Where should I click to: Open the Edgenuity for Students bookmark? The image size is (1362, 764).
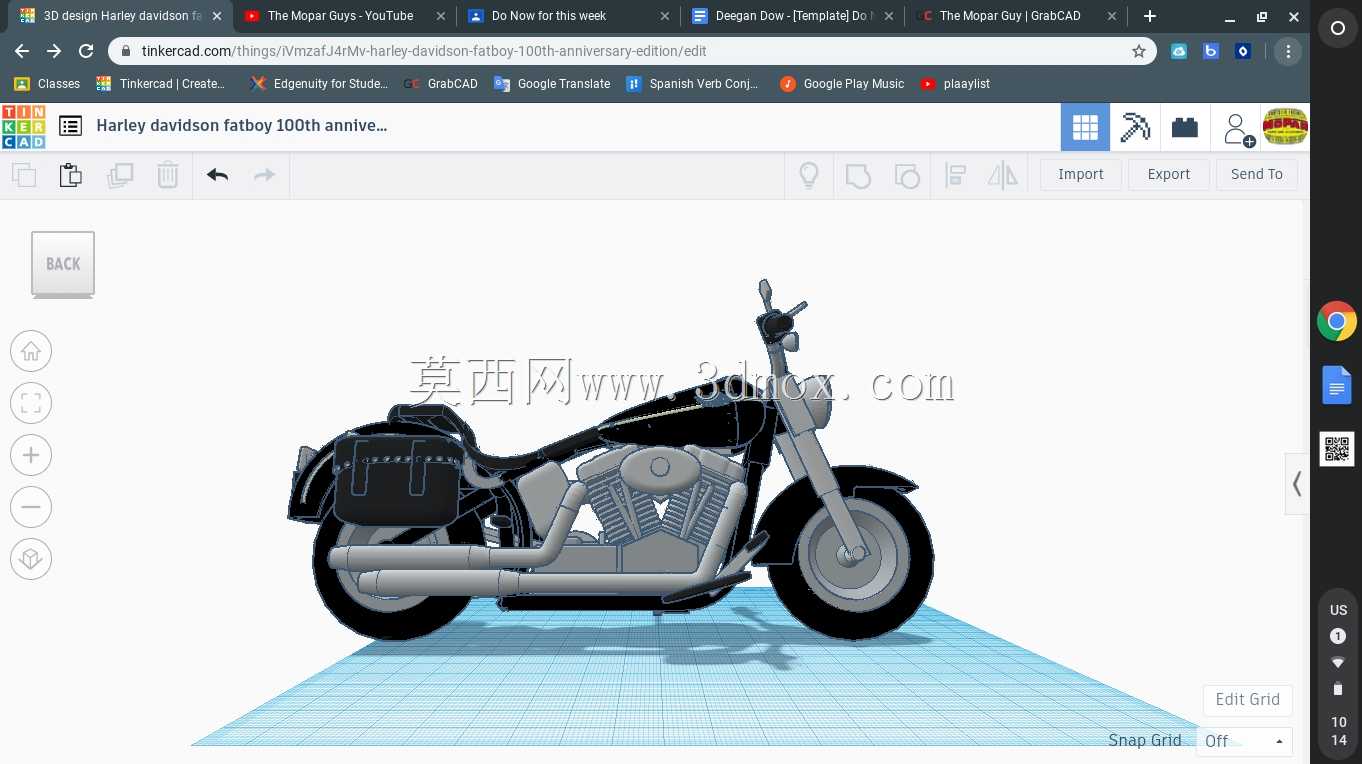pos(319,84)
